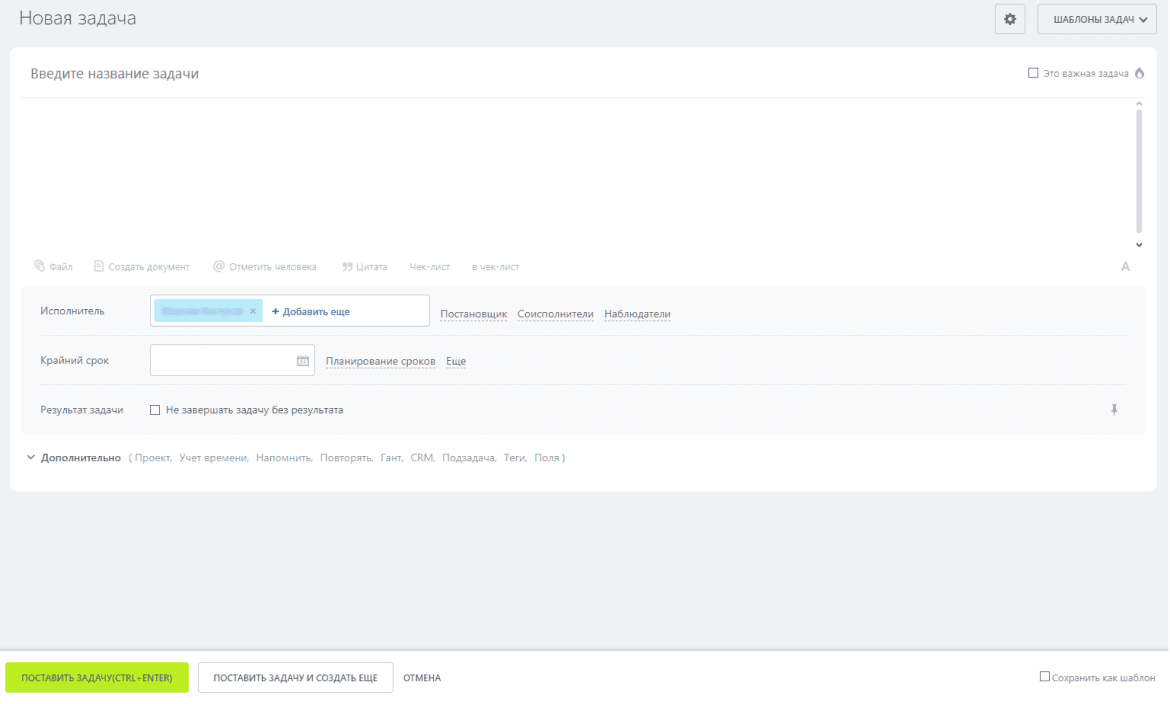1170x704 pixels.
Task: Click the quotation mark icon by Цитата
Action: (347, 267)
